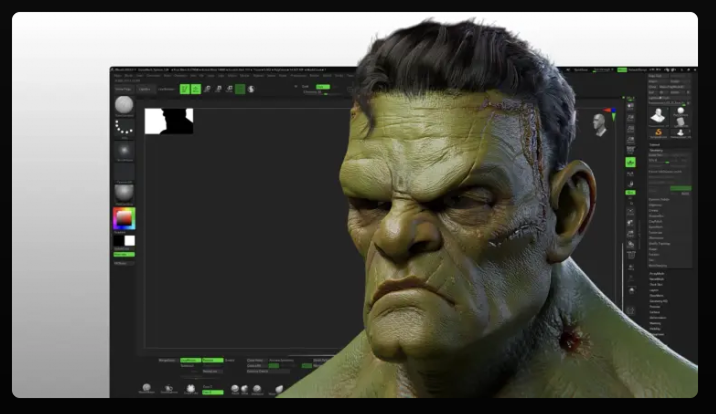Viewport: 716px width, 414px height.
Task: Open the gray material sphere selector
Action: click(124, 194)
